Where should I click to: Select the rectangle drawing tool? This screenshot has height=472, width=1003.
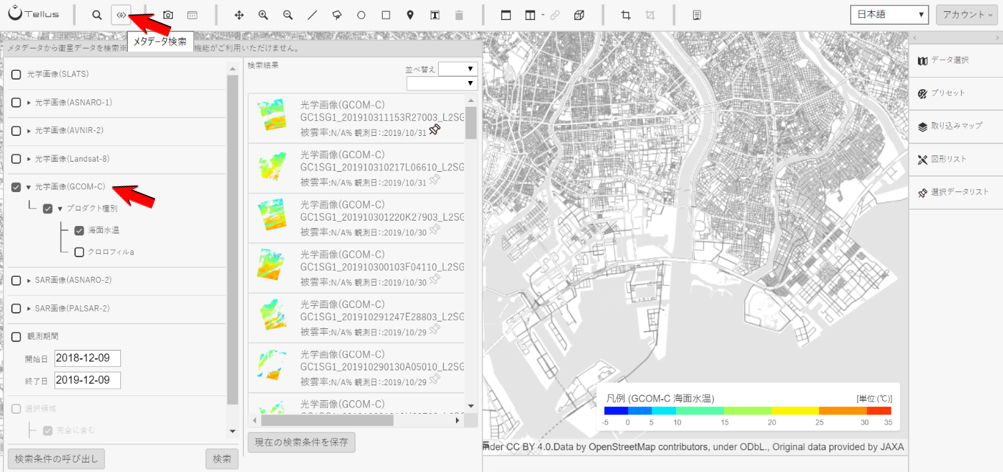(x=386, y=15)
